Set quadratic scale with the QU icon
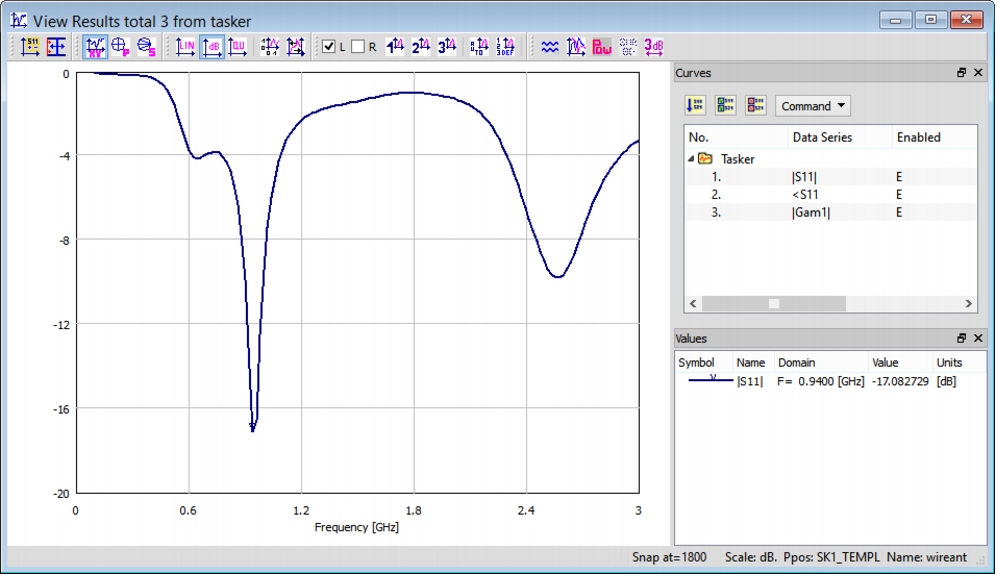The width and height of the screenshot is (997, 576). [237, 46]
